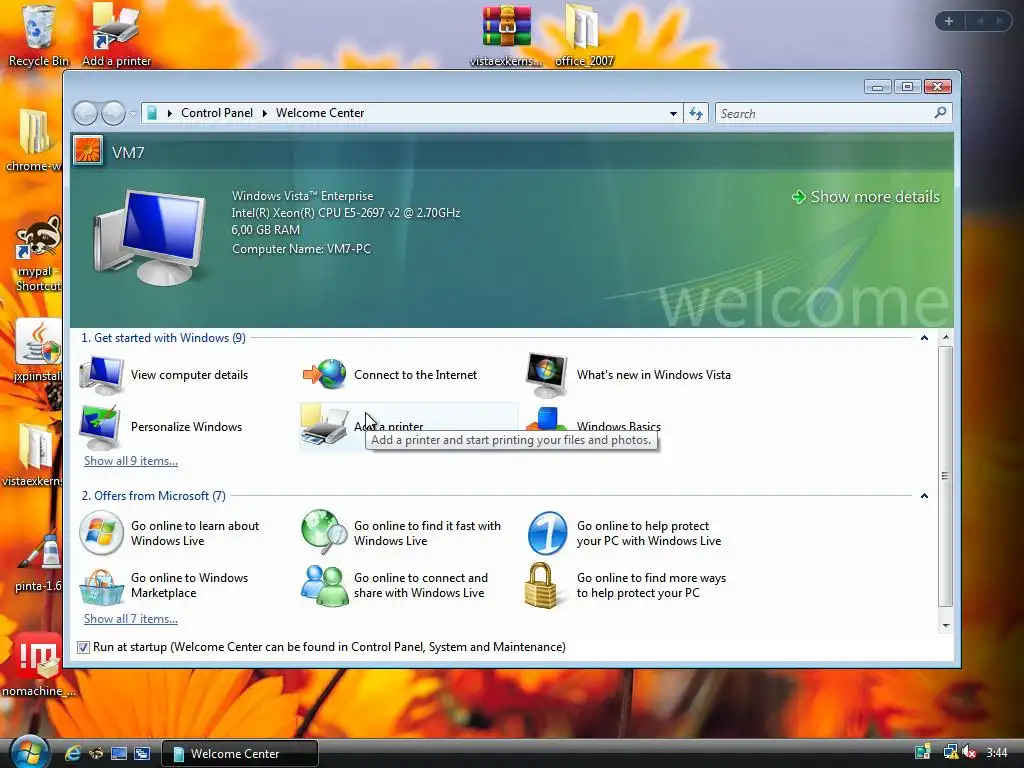The height and width of the screenshot is (768, 1024).
Task: Select the pinta-1.6 desktop icon
Action: click(37, 563)
